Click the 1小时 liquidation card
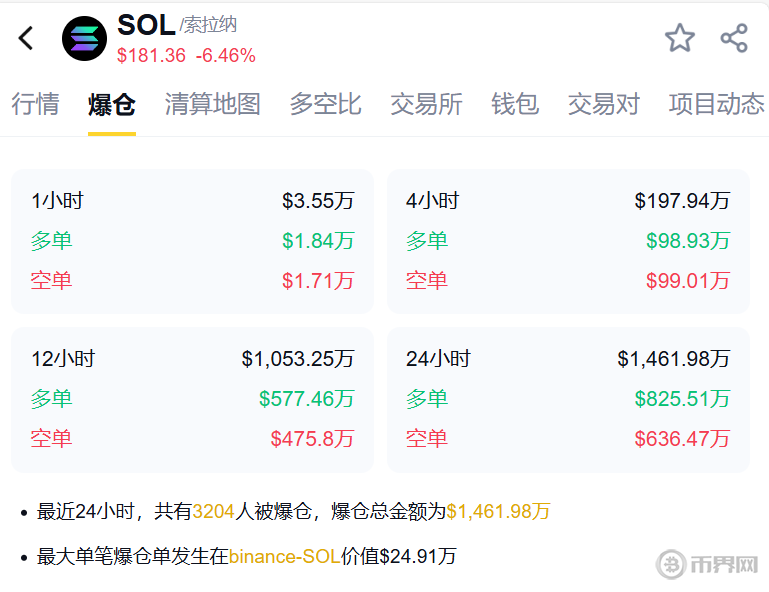The width and height of the screenshot is (769, 592). 192,241
